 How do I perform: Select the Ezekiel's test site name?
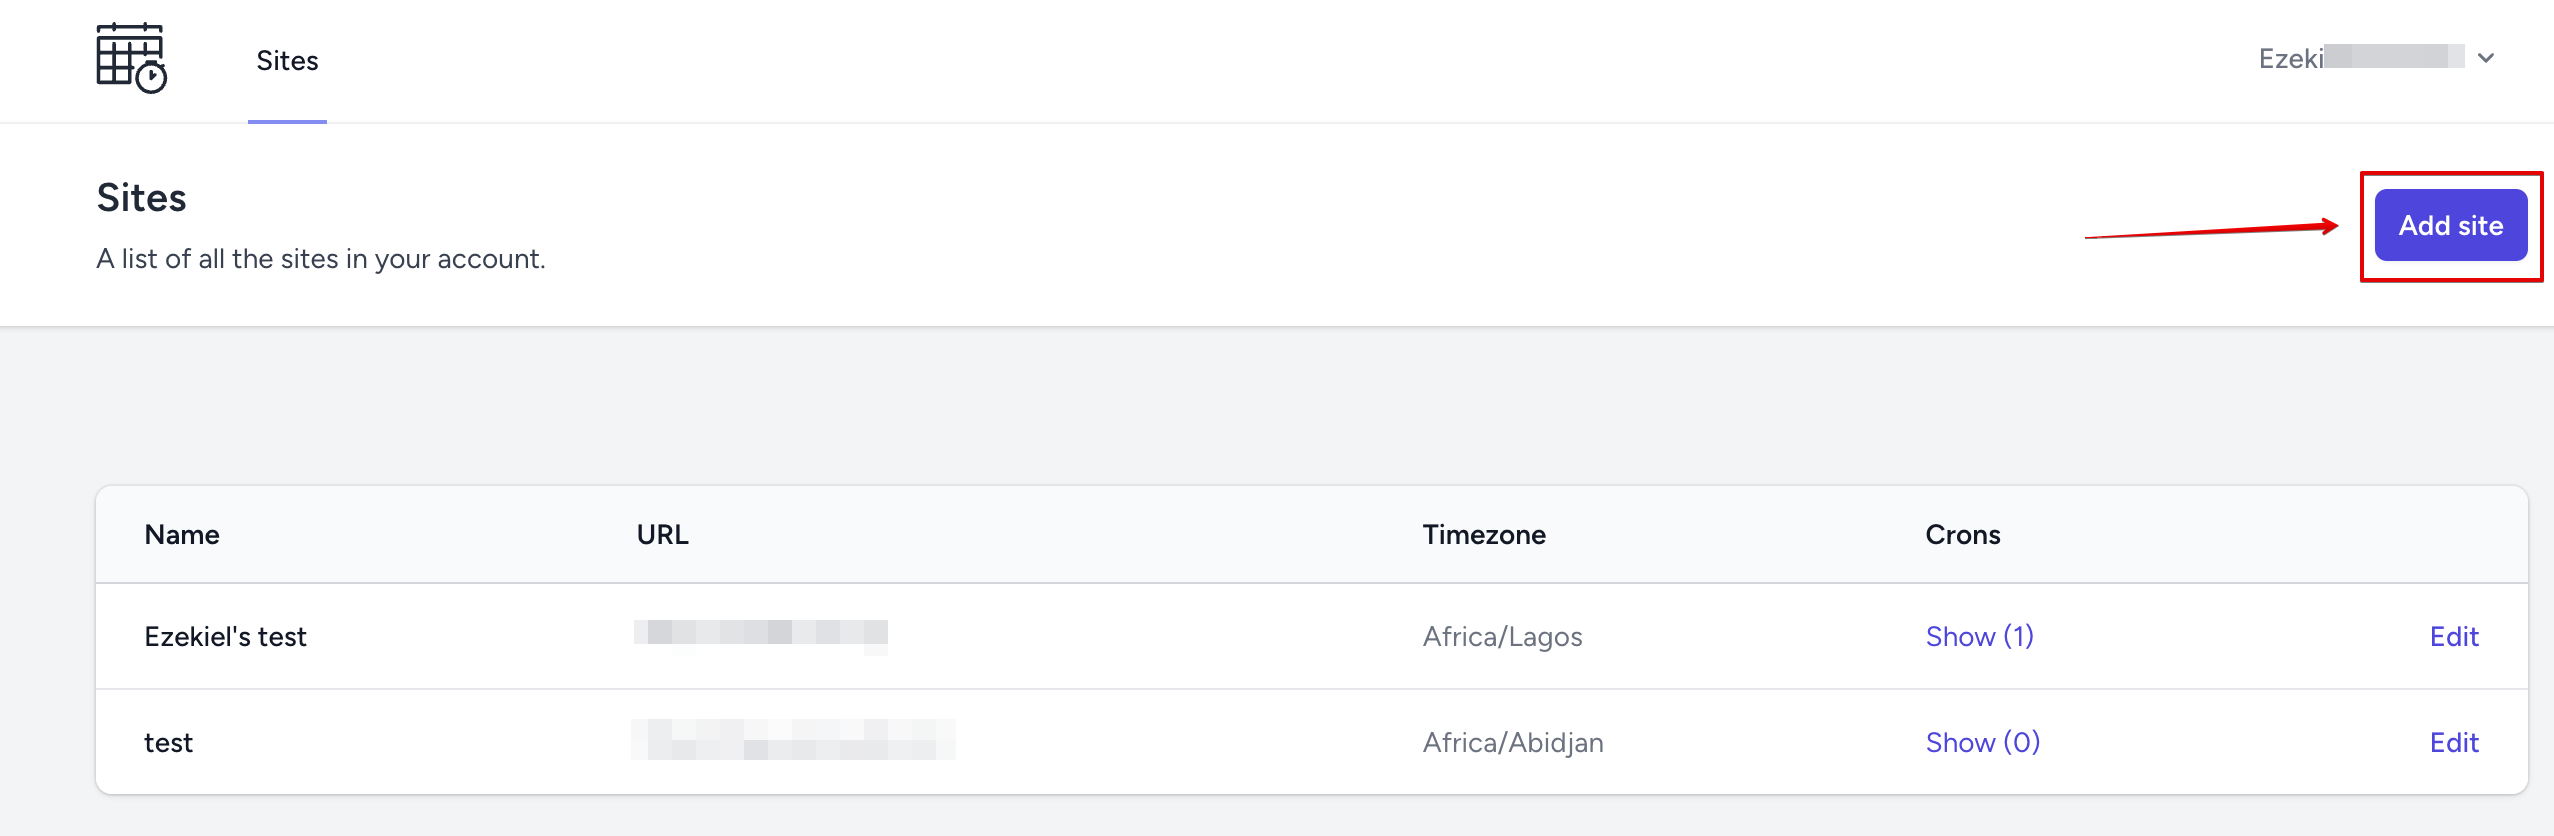point(225,636)
